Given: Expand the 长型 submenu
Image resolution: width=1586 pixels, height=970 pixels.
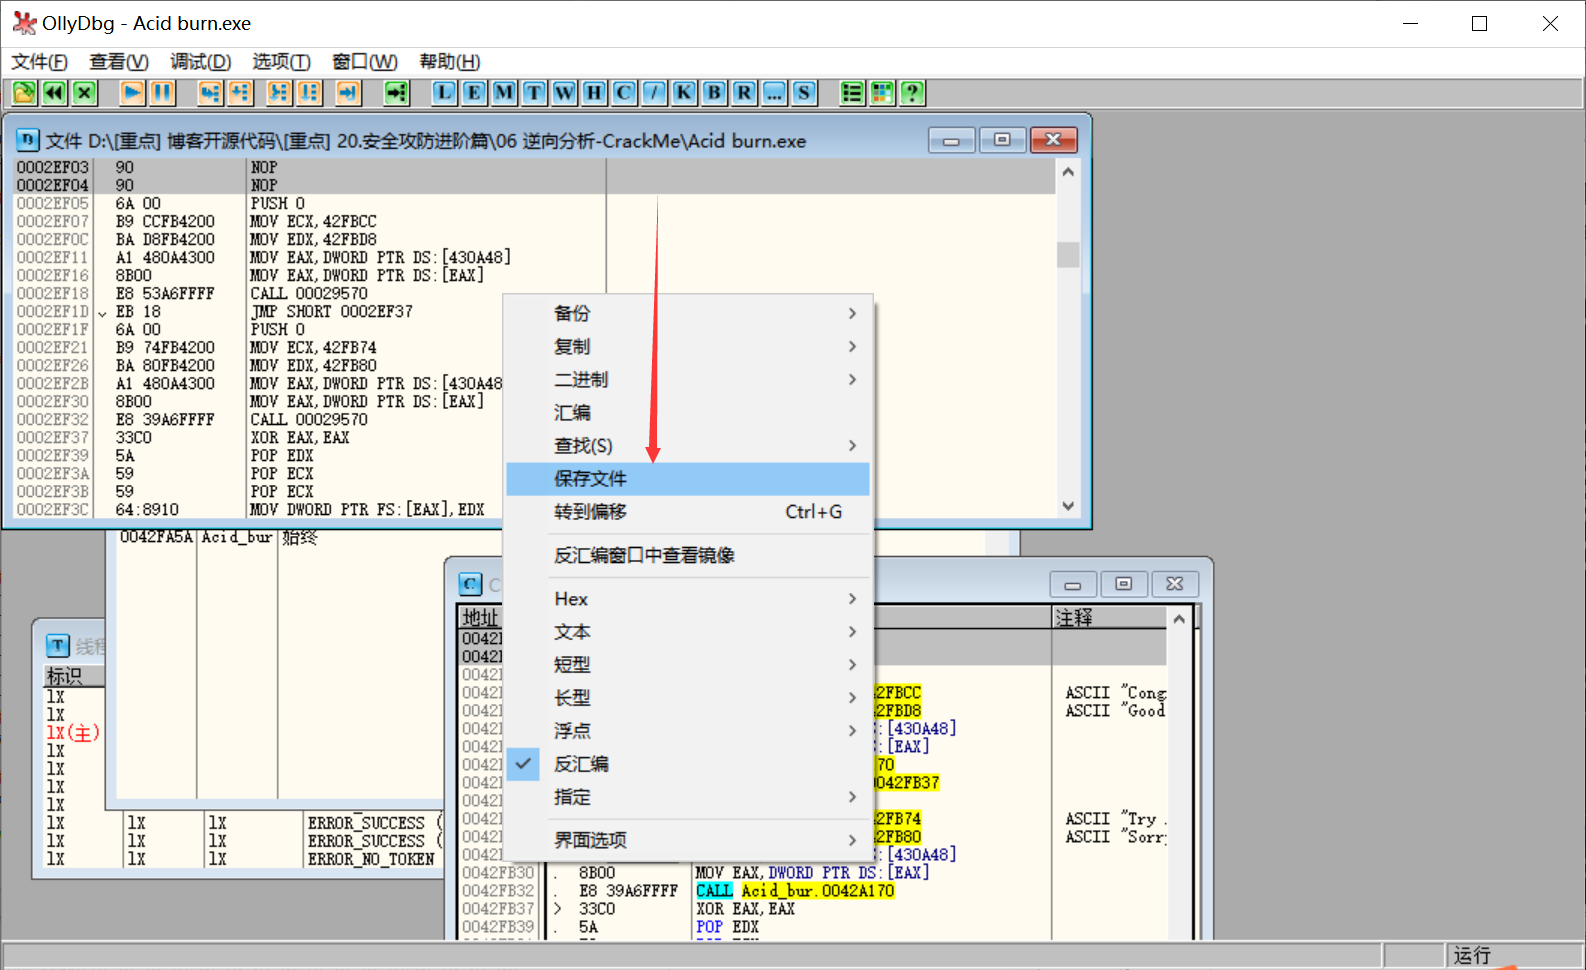Looking at the screenshot, I should click(x=688, y=698).
